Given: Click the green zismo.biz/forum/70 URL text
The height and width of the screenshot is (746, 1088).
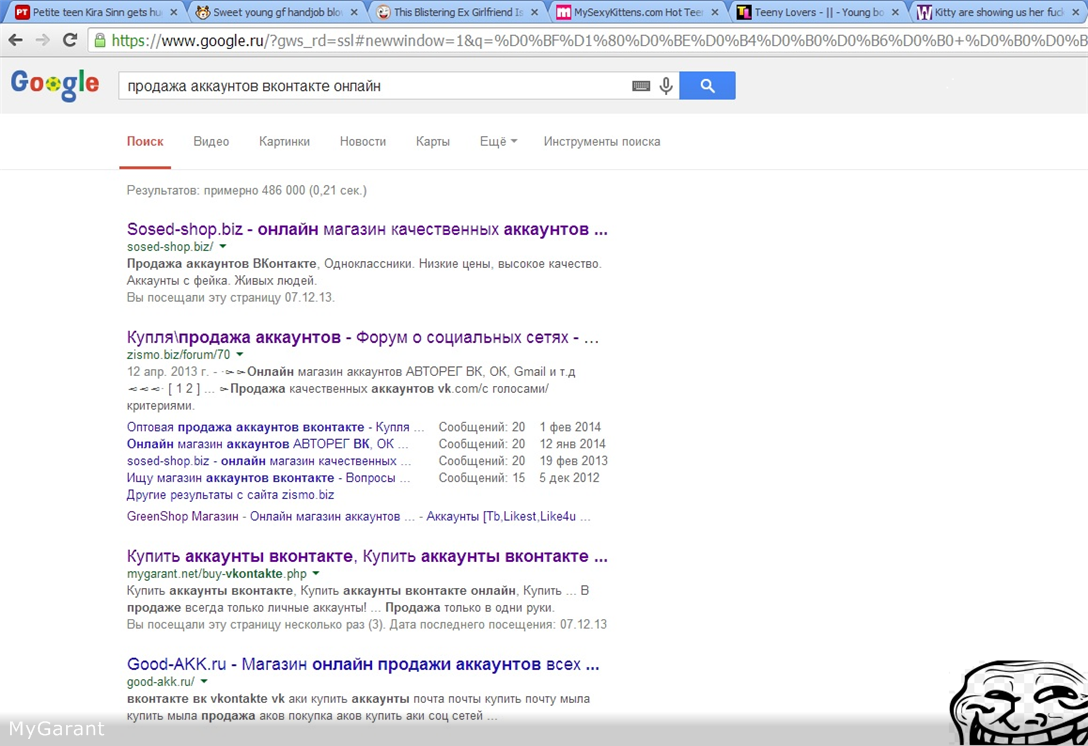Looking at the screenshot, I should point(178,355).
